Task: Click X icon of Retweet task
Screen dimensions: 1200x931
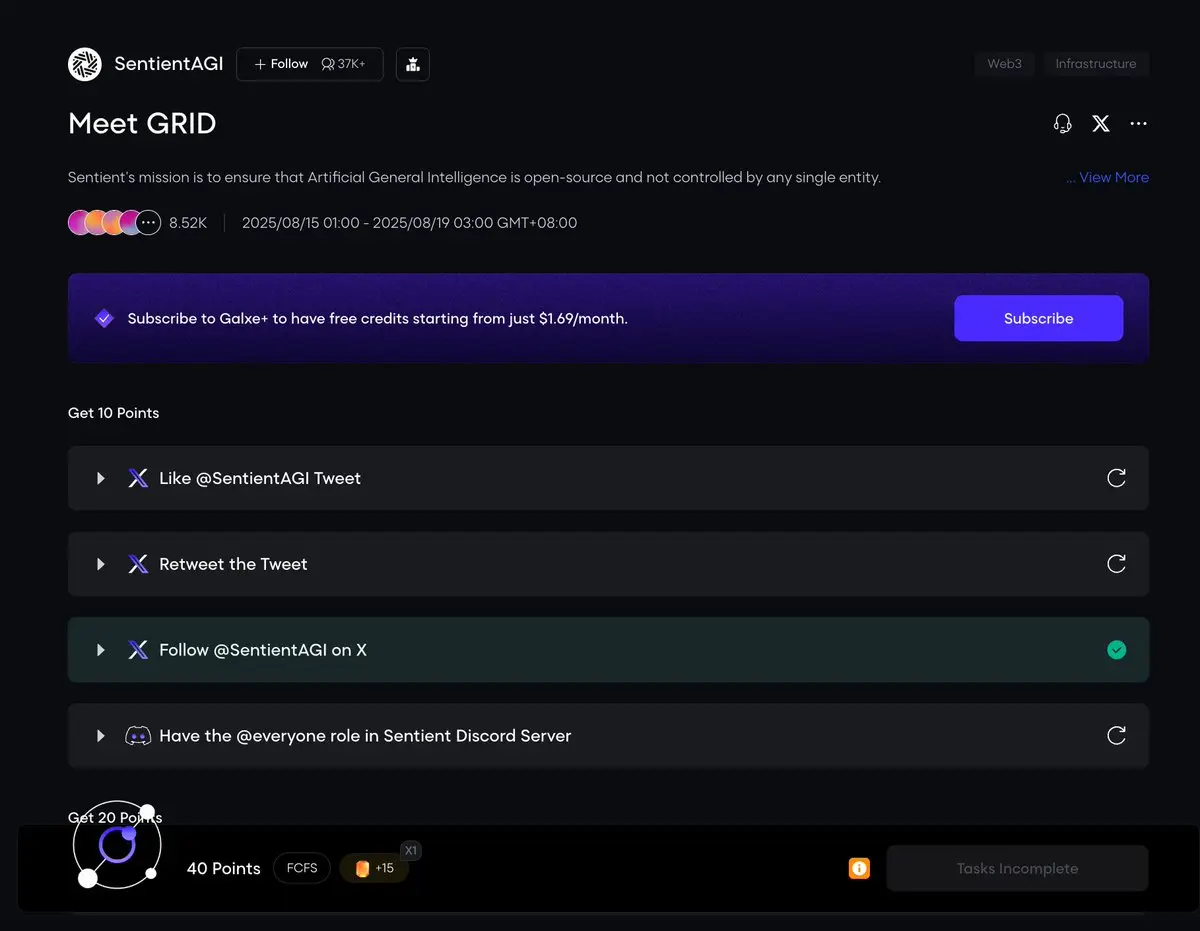Action: click(138, 564)
